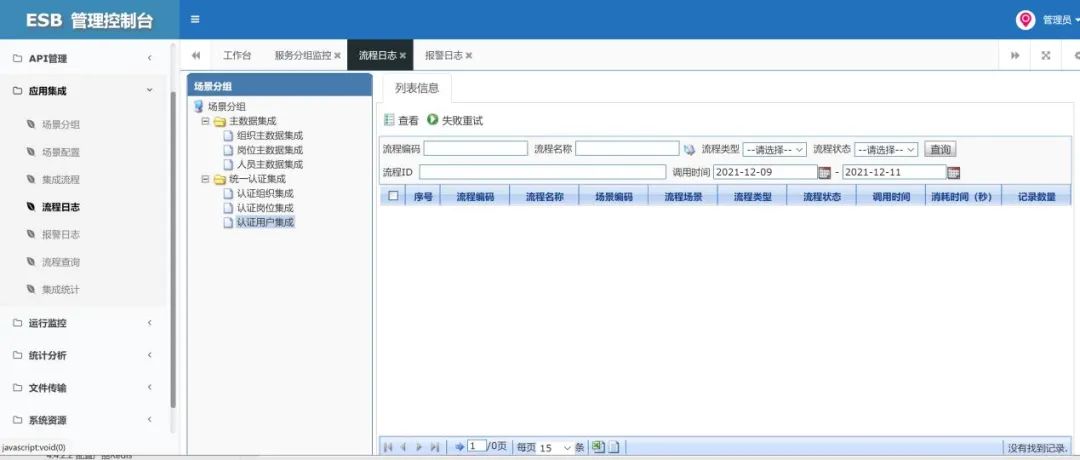Switch to the 工作台 tab
This screenshot has width=1080, height=460.
click(x=237, y=56)
